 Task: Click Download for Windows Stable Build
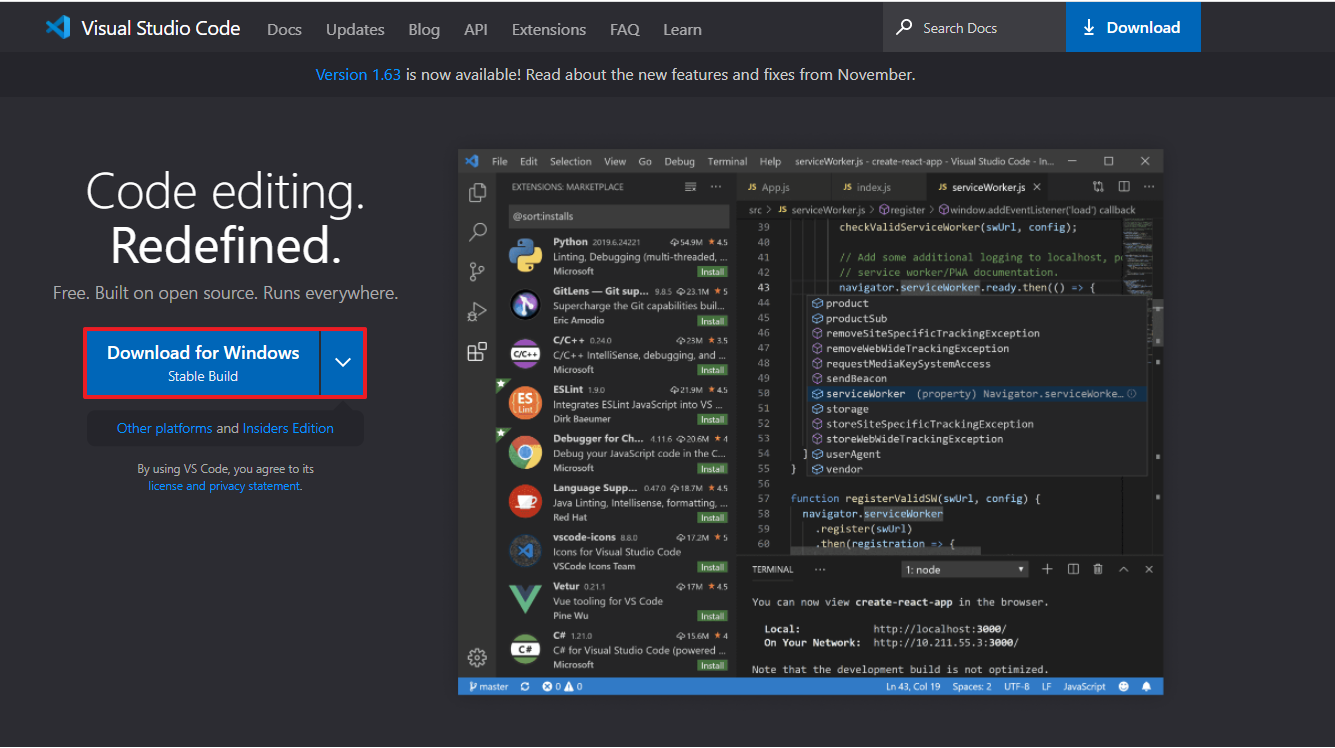(203, 363)
